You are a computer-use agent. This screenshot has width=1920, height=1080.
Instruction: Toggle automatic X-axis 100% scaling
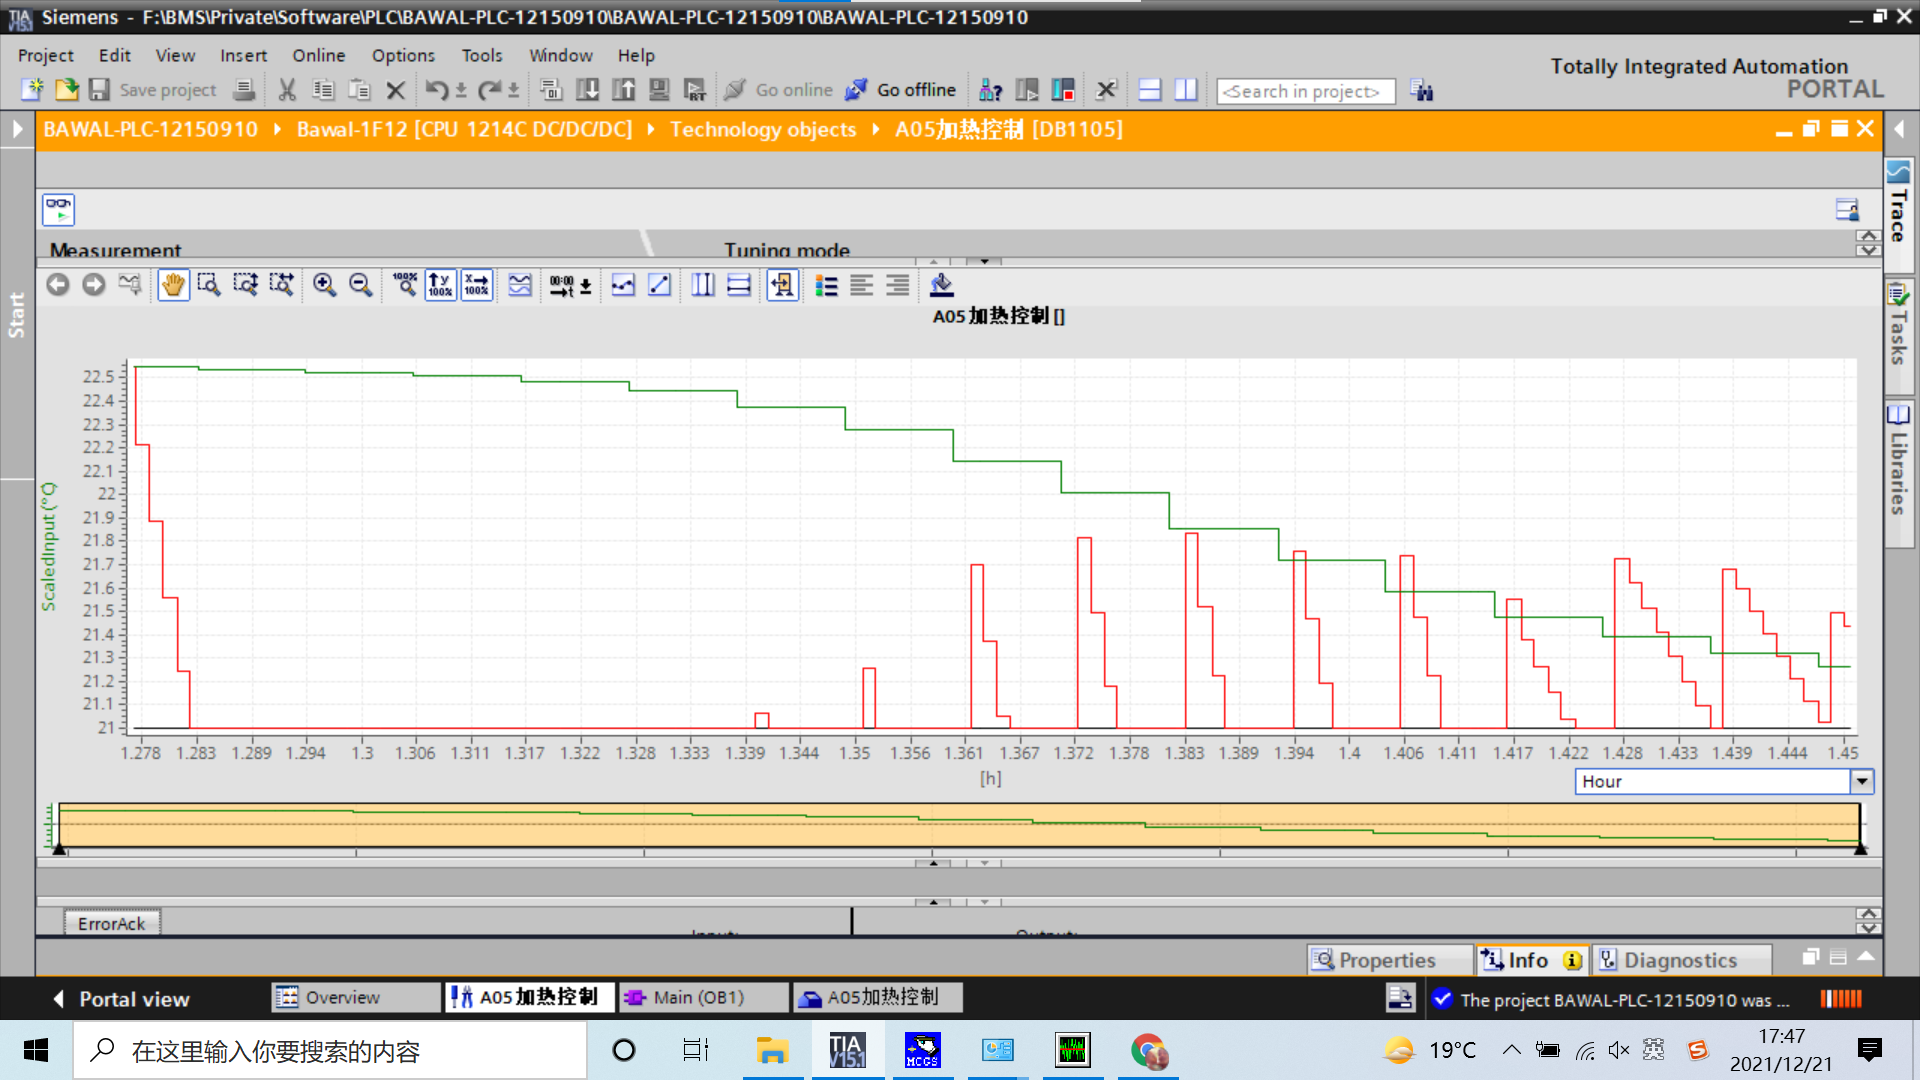477,285
